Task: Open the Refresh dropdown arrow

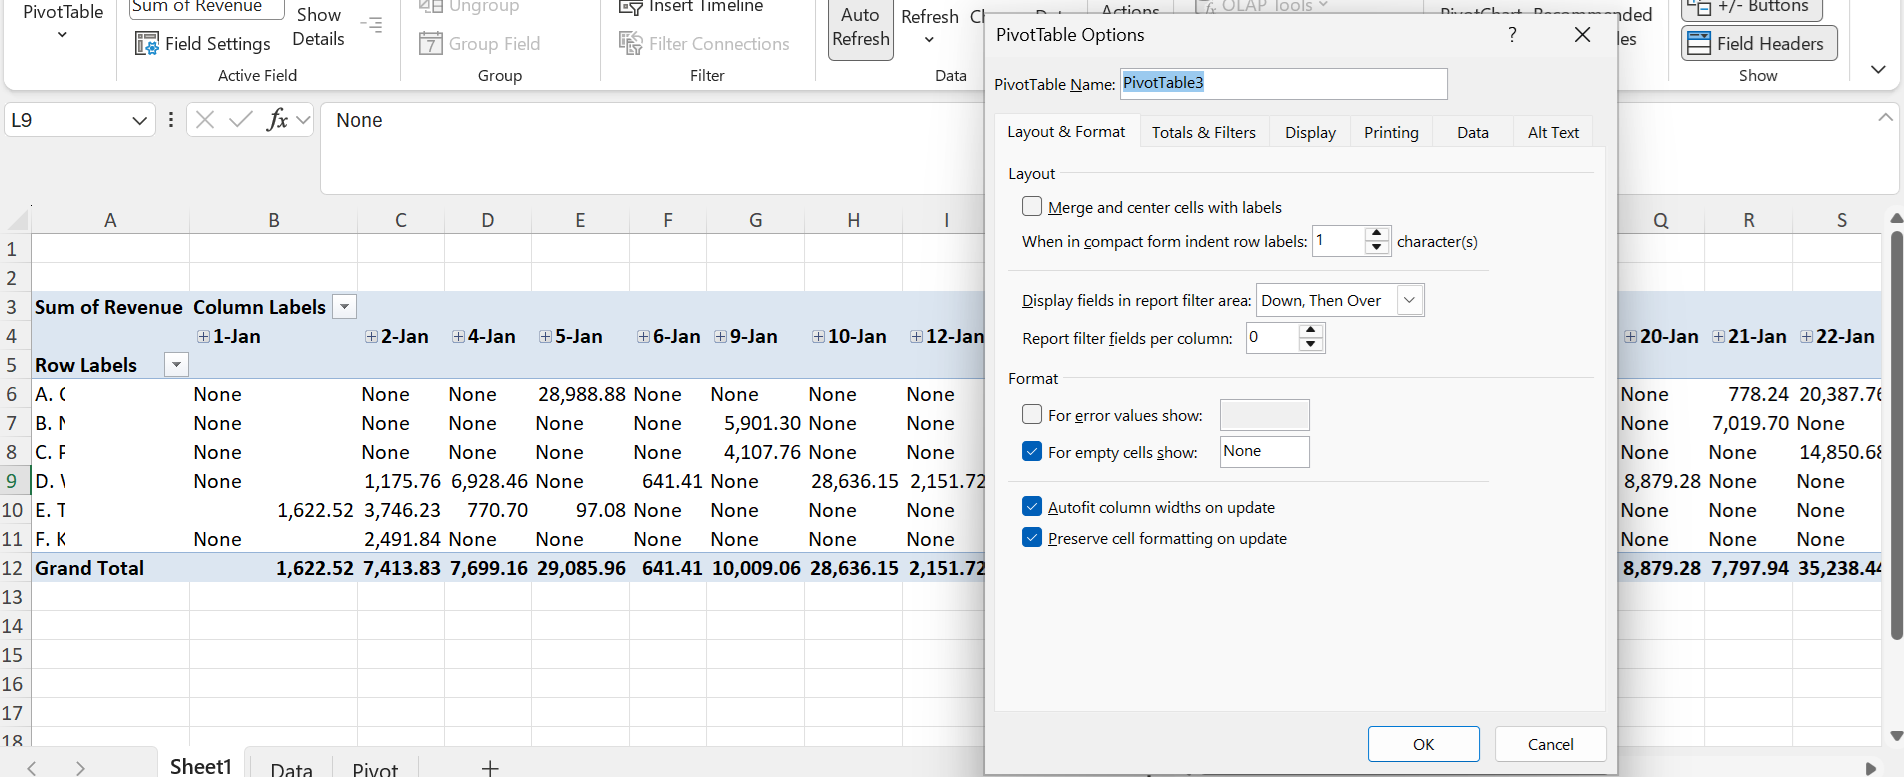Action: click(x=929, y=40)
